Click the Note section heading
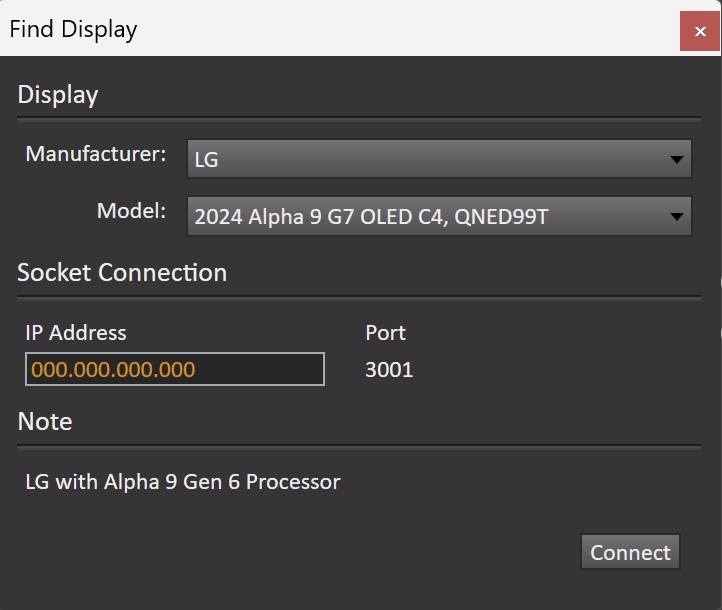 [x=45, y=421]
